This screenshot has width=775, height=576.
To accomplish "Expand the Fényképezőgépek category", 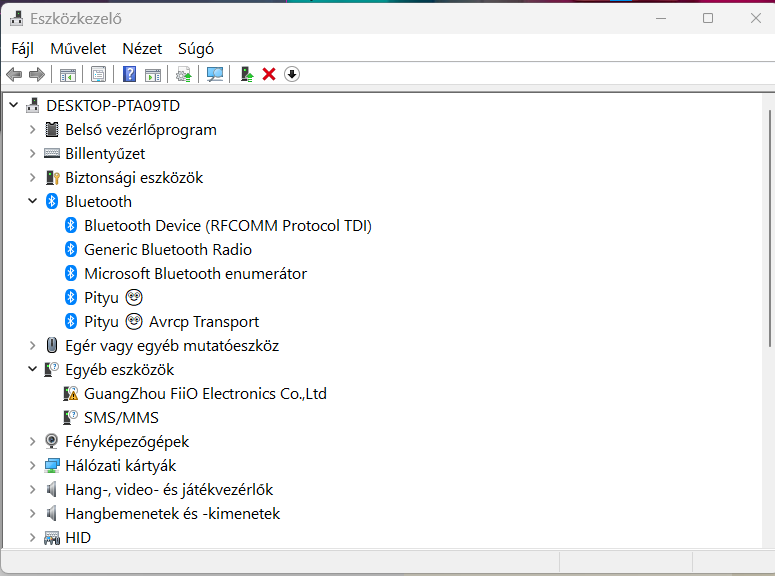I will (x=33, y=441).
